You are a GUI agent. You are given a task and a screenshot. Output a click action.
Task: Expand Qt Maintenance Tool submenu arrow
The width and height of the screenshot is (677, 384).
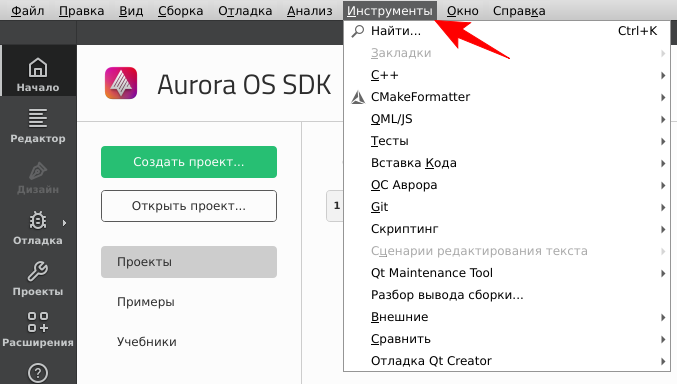pyautogui.click(x=663, y=273)
